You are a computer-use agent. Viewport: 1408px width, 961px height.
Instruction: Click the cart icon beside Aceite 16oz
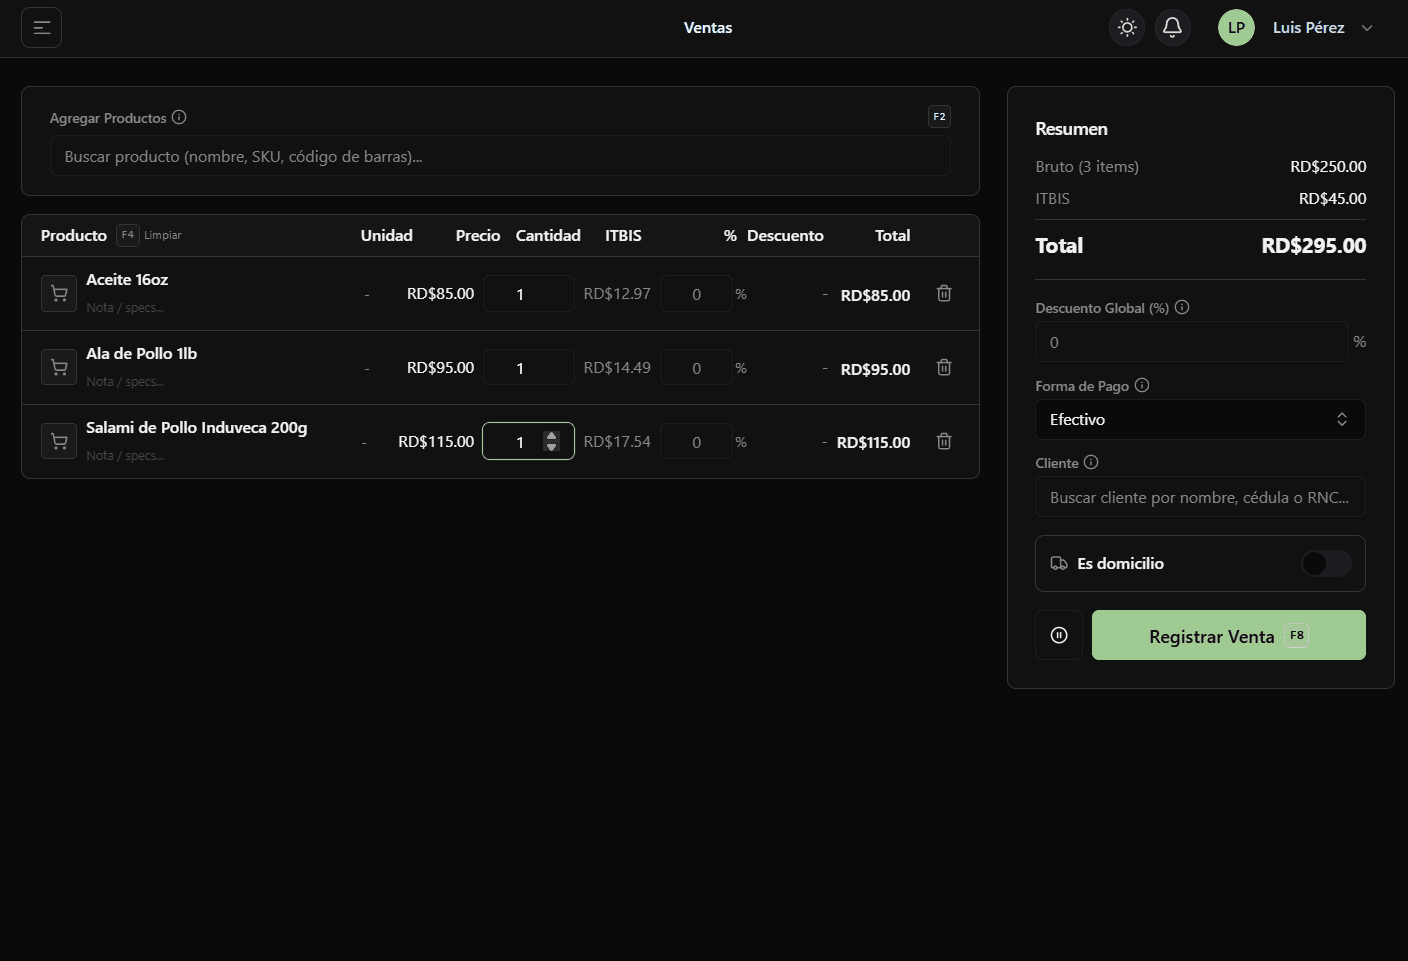pyautogui.click(x=59, y=294)
